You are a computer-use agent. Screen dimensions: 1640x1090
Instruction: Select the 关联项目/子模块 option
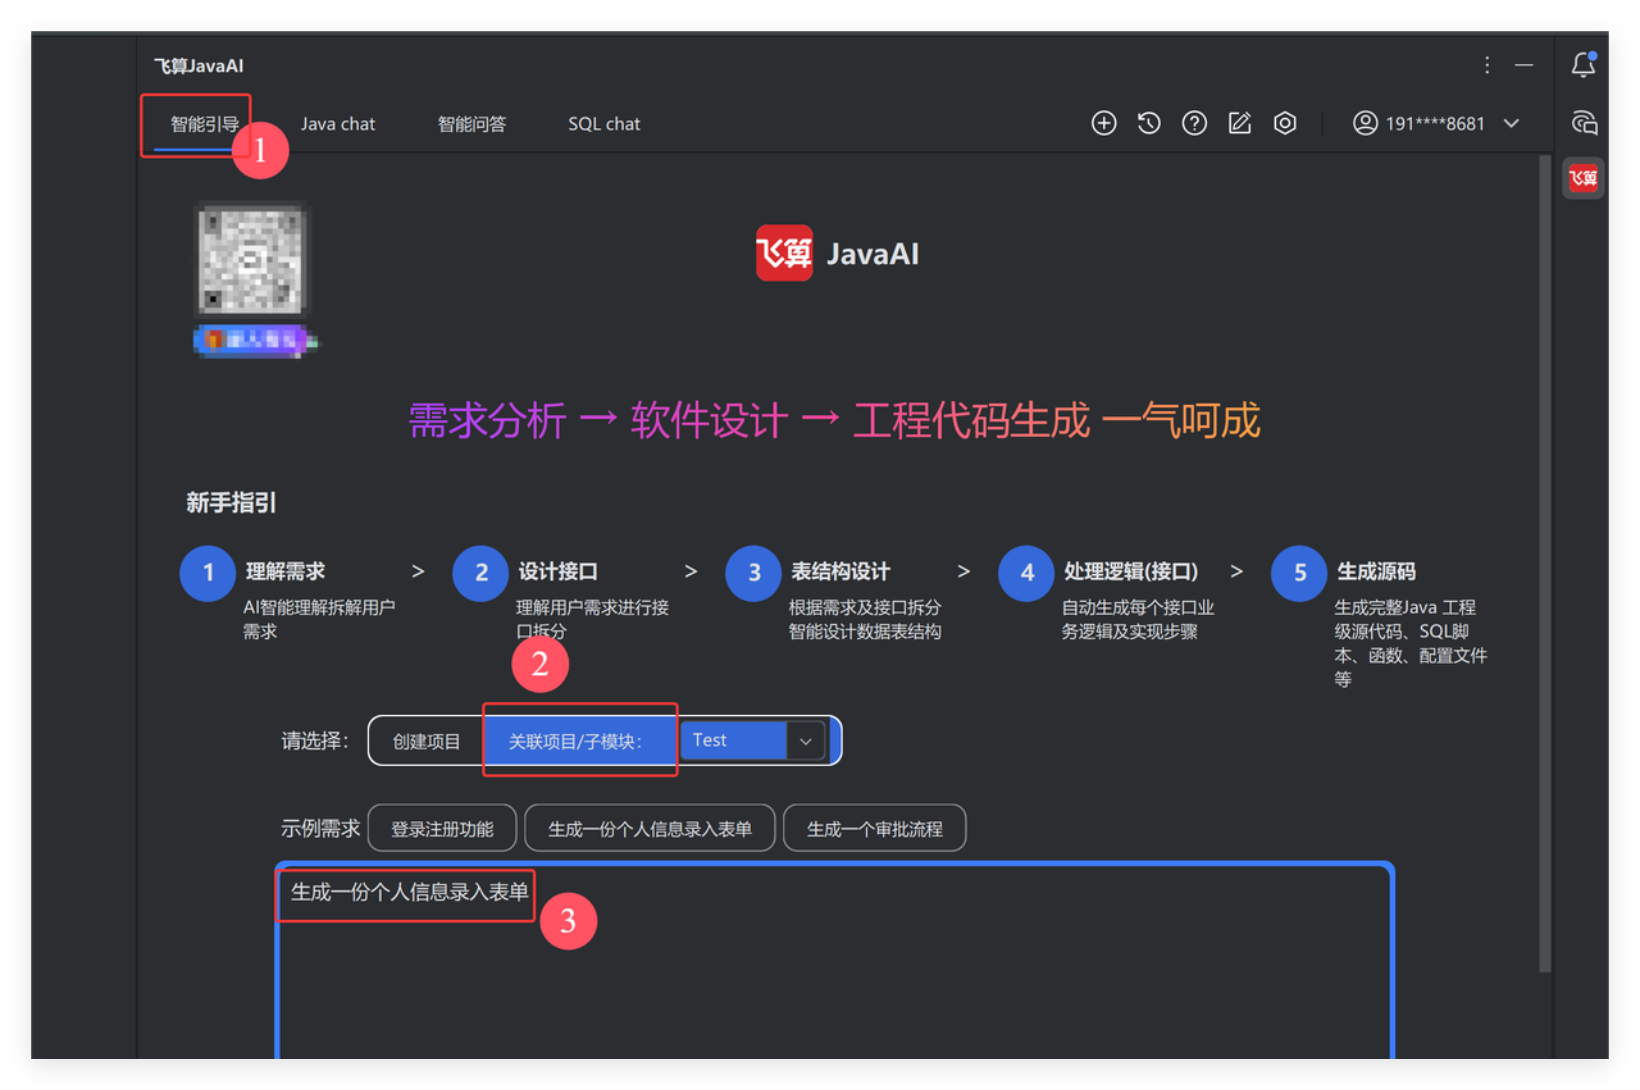pos(578,741)
